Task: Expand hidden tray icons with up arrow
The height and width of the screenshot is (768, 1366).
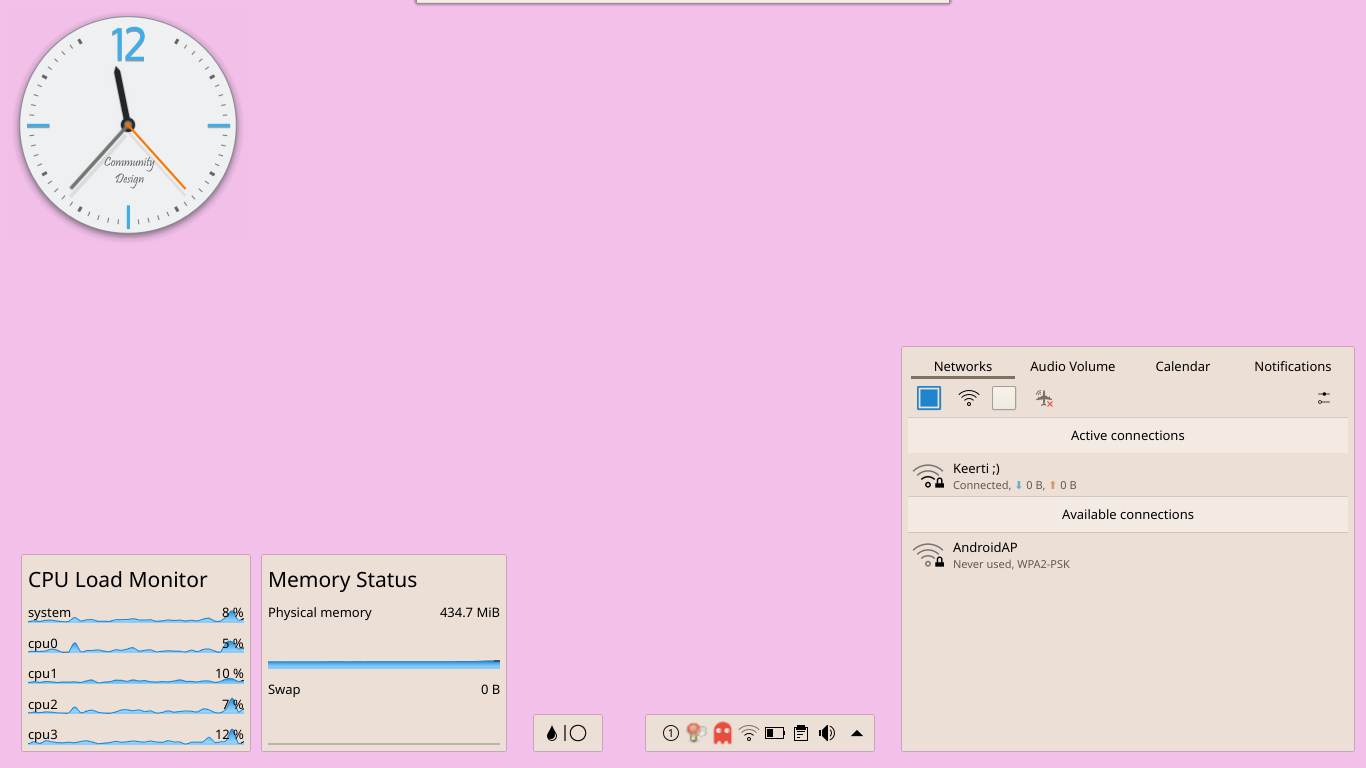Action: click(x=856, y=733)
